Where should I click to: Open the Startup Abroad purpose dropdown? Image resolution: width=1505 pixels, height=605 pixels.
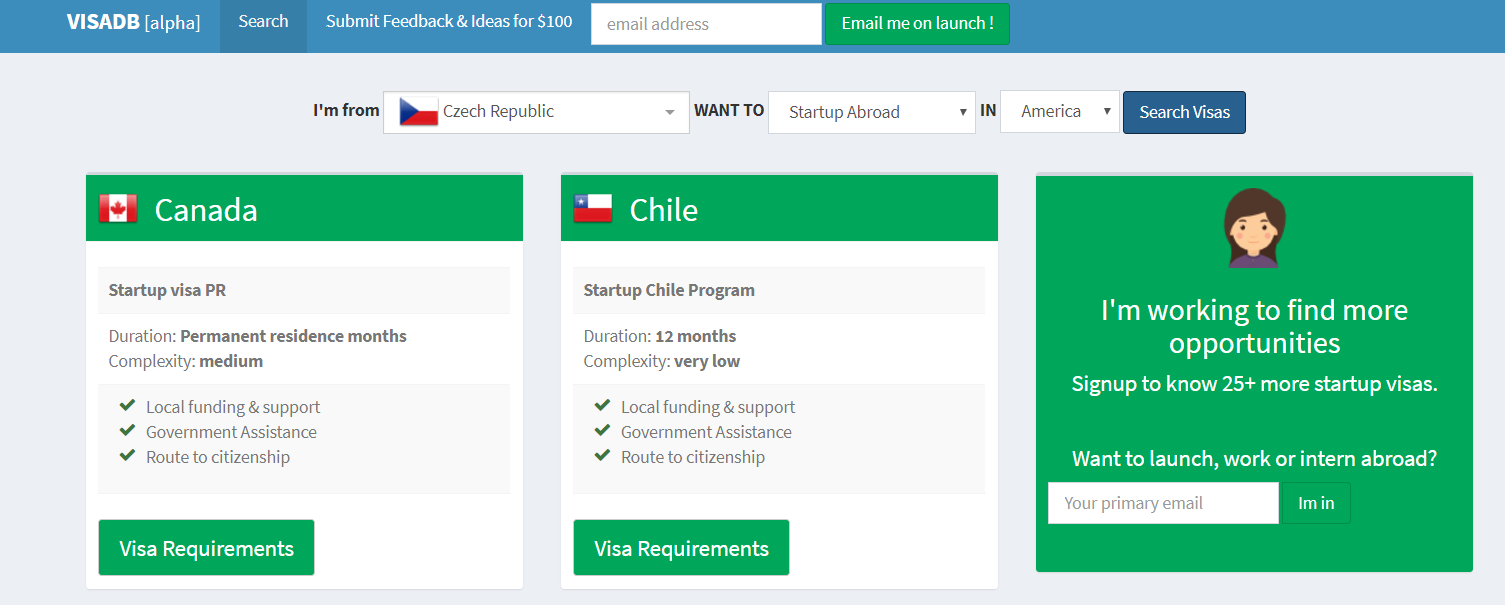tap(872, 112)
